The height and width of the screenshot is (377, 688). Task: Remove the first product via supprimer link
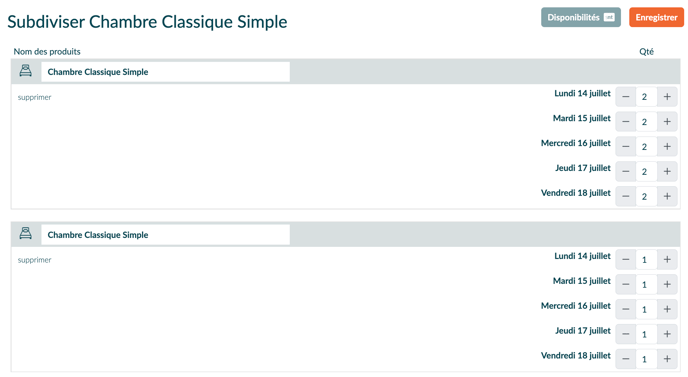(x=35, y=97)
